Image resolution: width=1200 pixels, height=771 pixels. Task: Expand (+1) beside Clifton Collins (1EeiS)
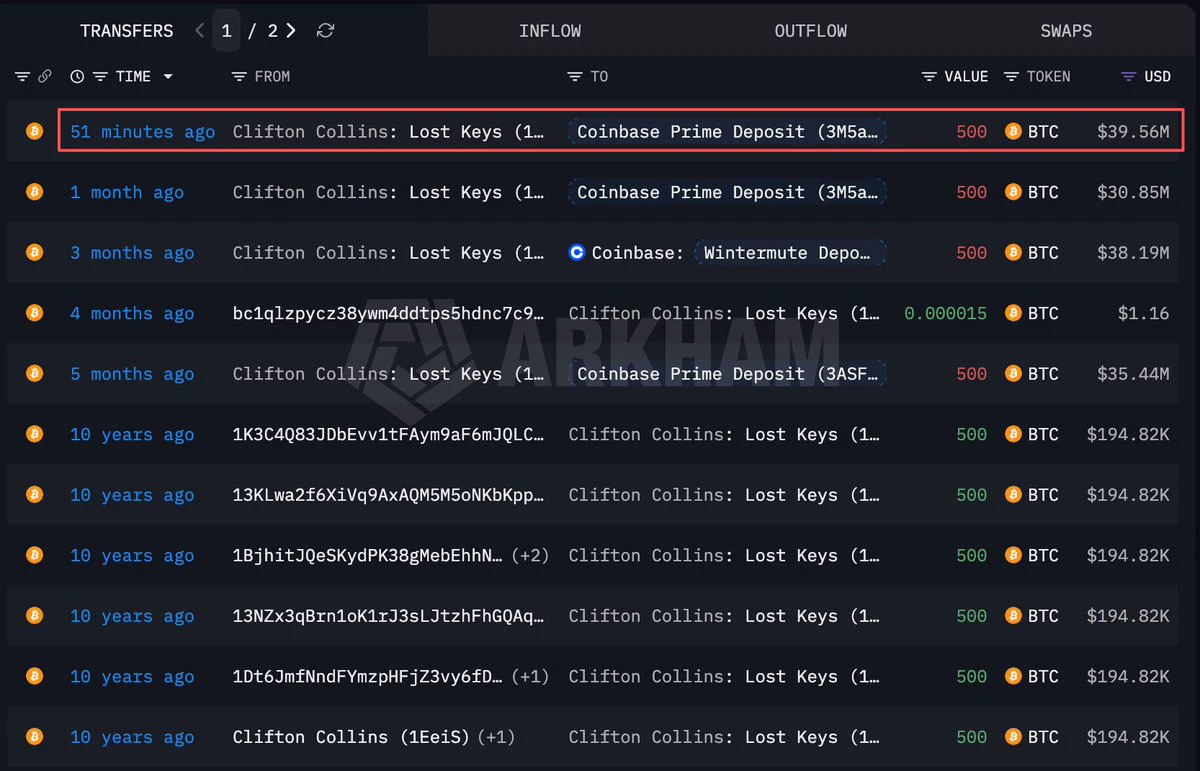[x=496, y=737]
